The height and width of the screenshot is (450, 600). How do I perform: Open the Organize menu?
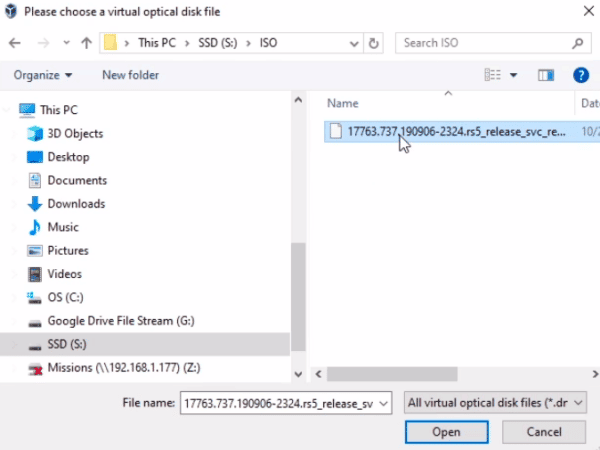pos(43,75)
